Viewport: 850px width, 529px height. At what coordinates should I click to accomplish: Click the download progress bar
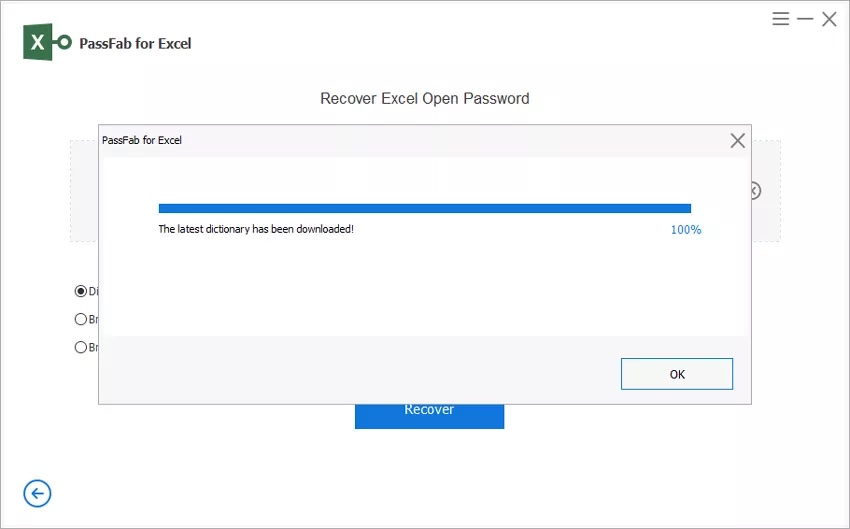click(424, 209)
